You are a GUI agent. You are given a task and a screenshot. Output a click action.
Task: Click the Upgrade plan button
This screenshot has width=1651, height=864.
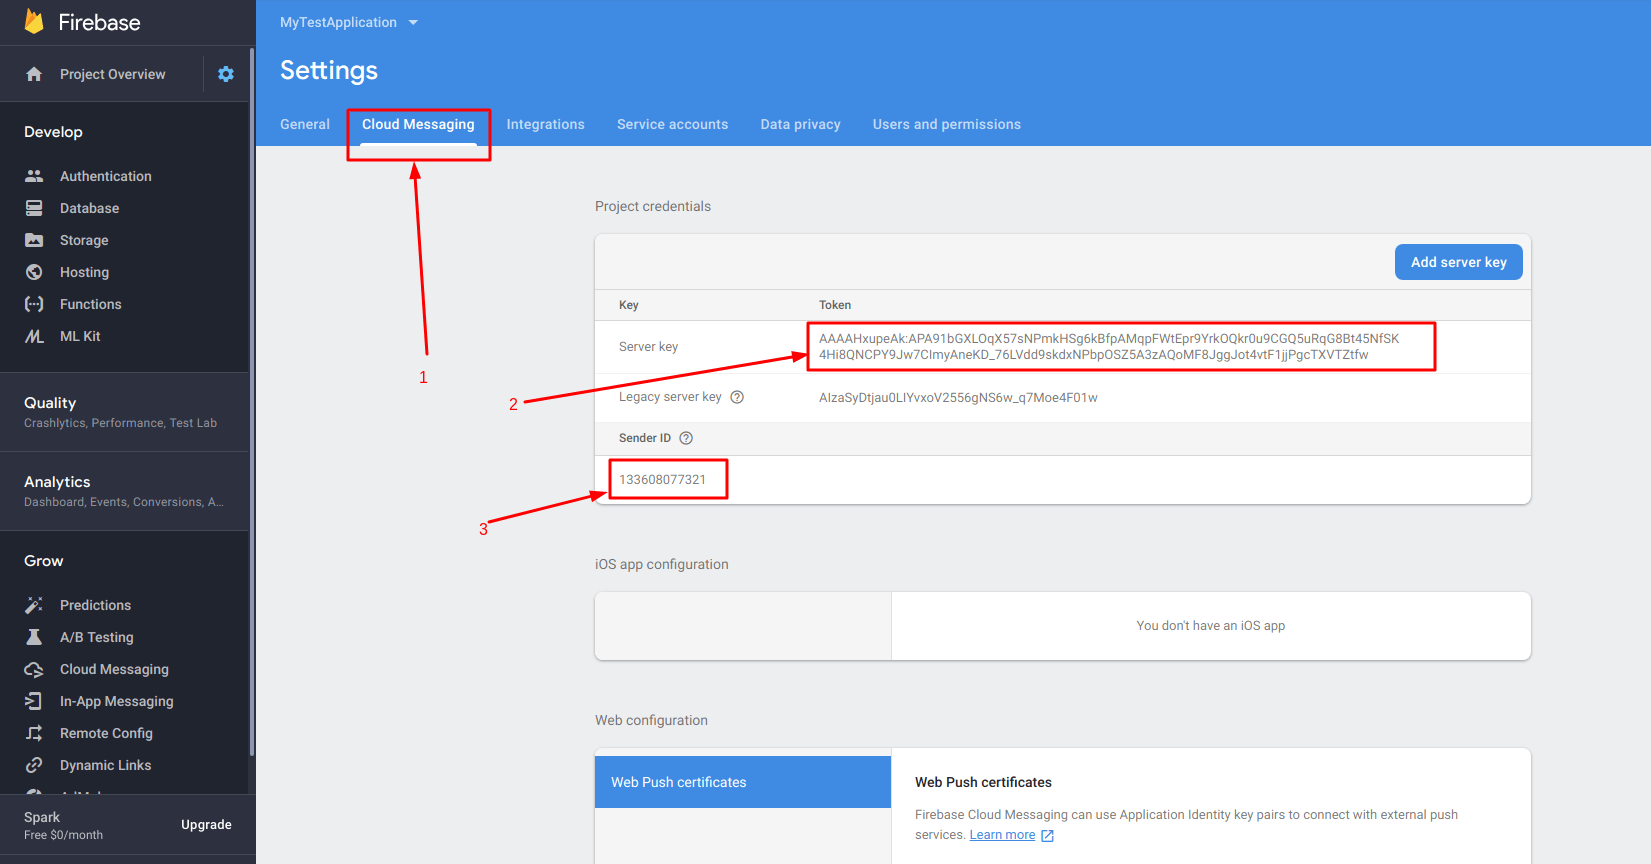206,825
